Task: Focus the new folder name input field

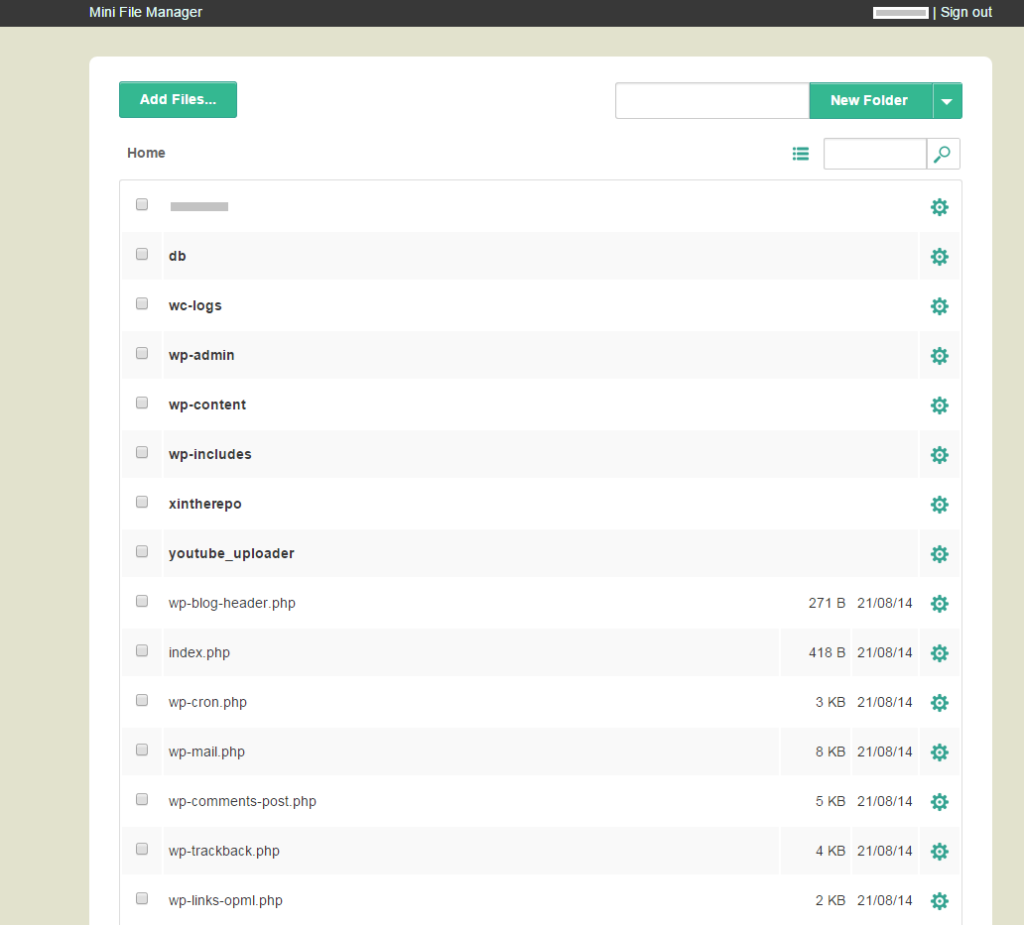Action: tap(712, 101)
